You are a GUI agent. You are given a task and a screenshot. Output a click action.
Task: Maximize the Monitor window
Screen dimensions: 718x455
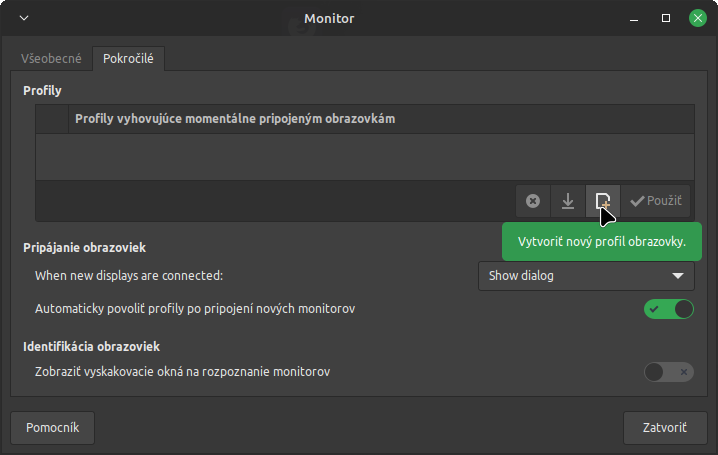(665, 18)
